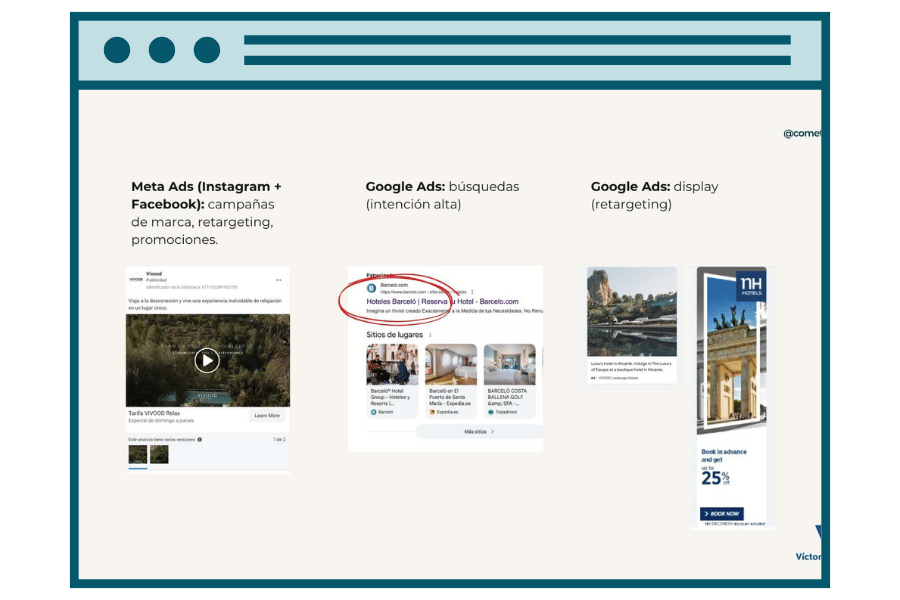Click the '1 de 2' version counter
This screenshot has height=600, width=900.
coord(279,440)
